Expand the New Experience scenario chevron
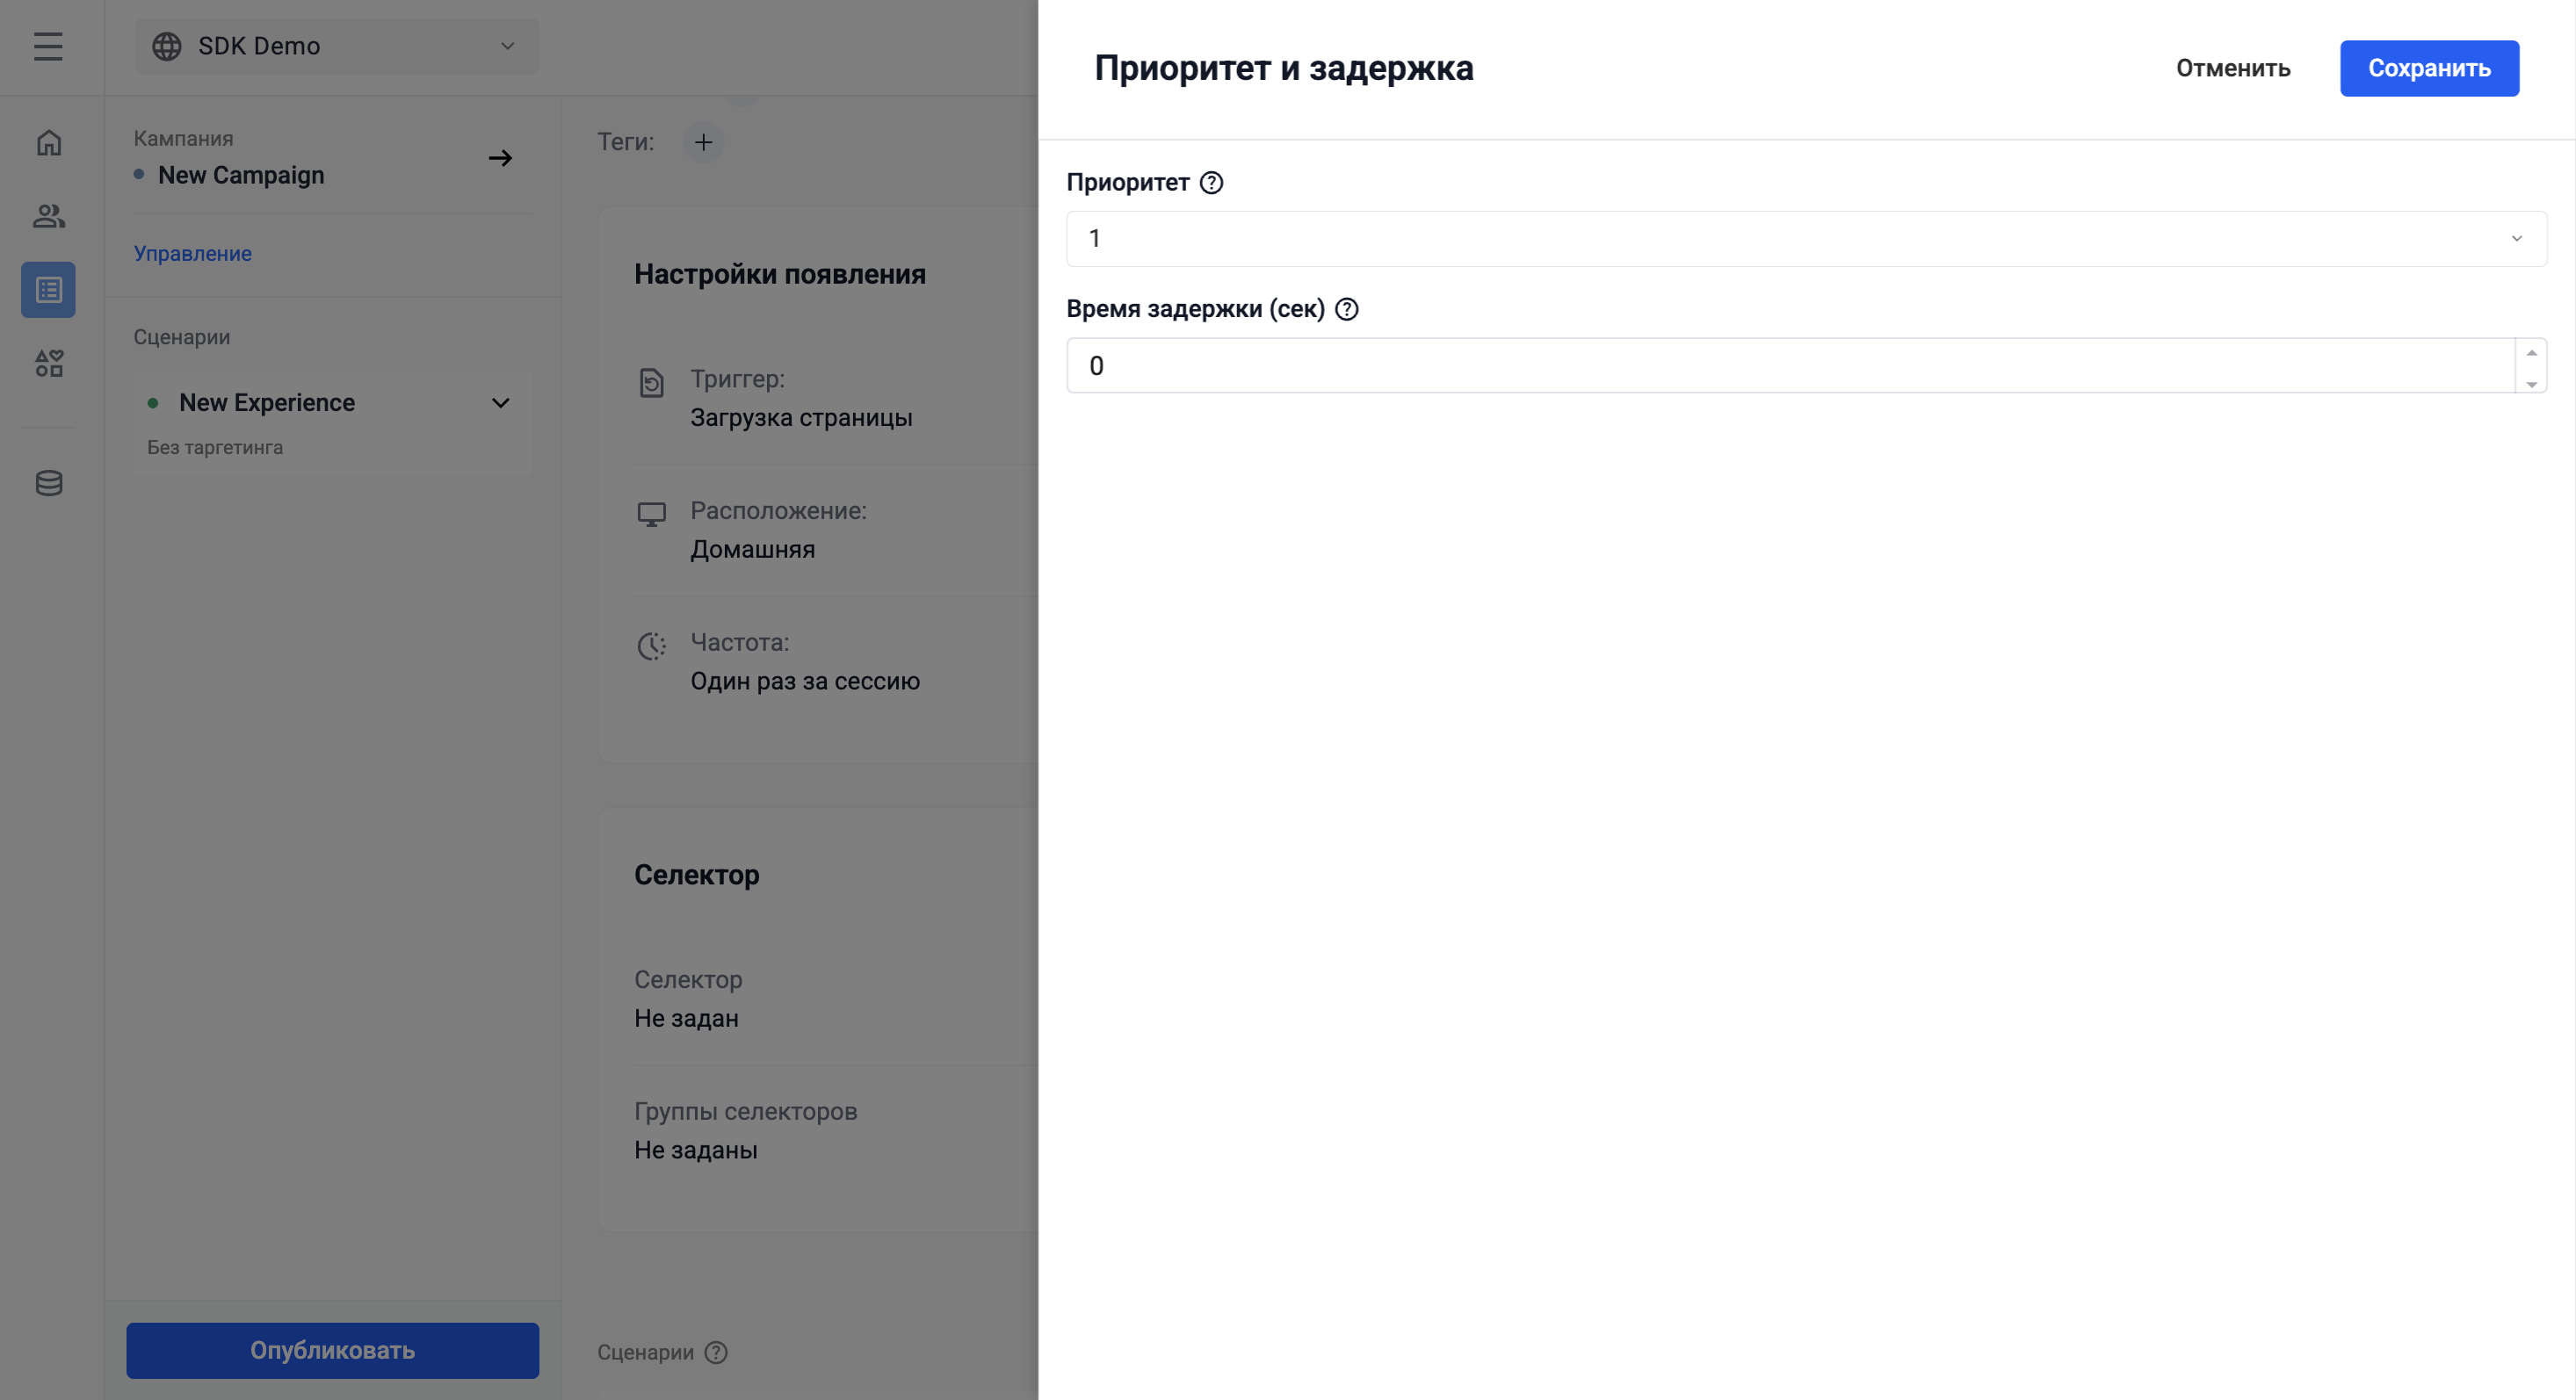The height and width of the screenshot is (1400, 2576). [500, 403]
